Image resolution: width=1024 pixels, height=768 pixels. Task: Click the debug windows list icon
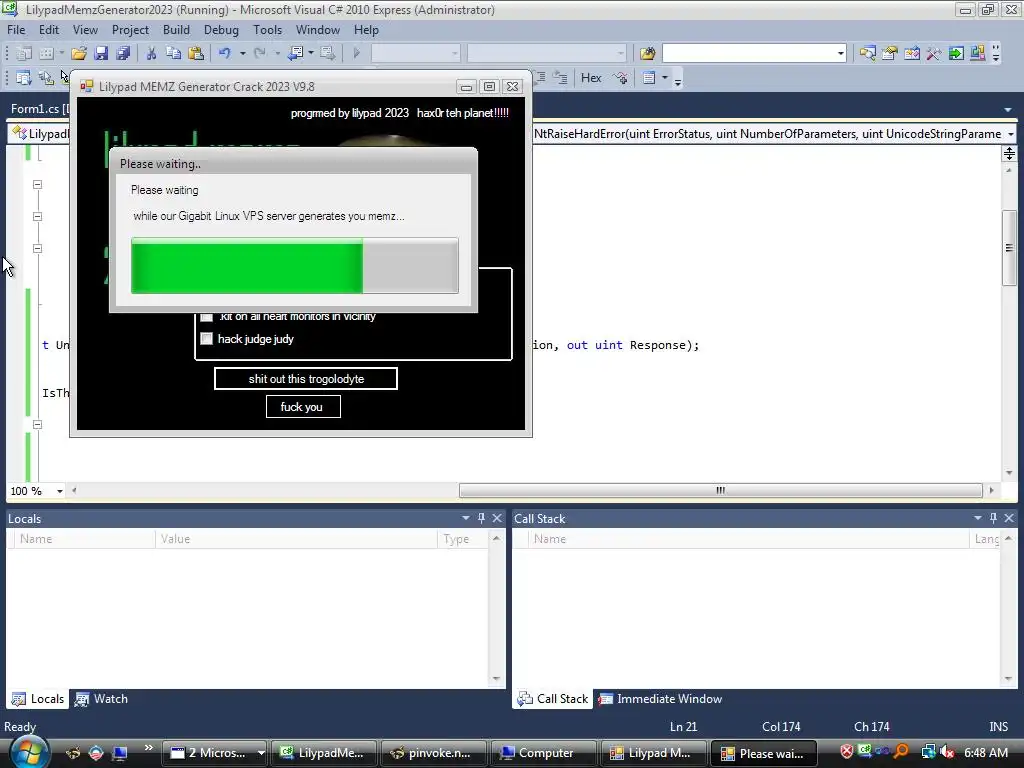tap(649, 78)
